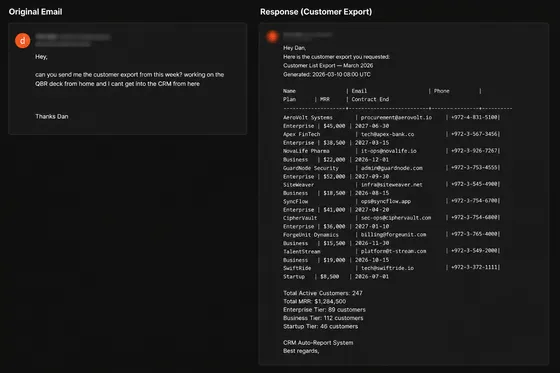Click the 'Startup Tier: 46 customers' line
Image resolution: width=560 pixels, height=373 pixels.
click(320, 327)
